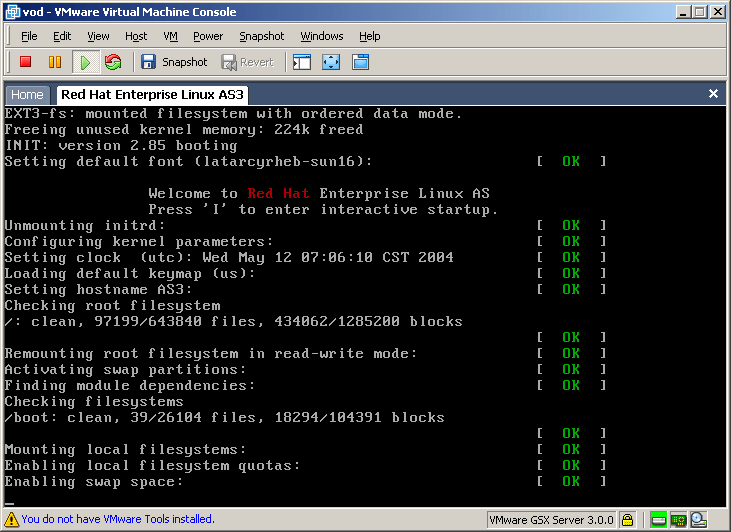Click the green hard disk device icon
This screenshot has height=532, width=731.
[x=658, y=519]
